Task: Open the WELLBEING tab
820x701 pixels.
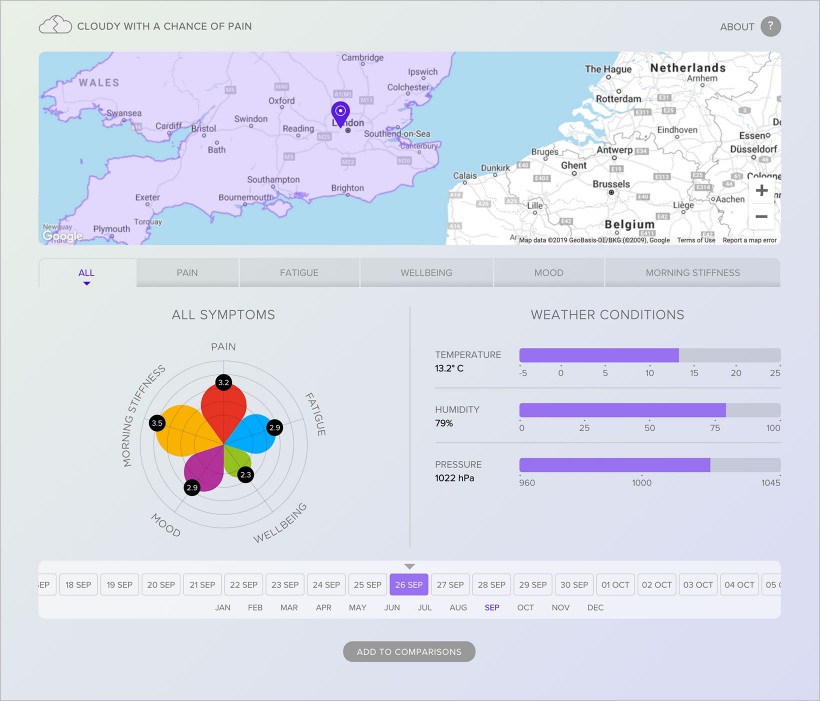Action: 426,273
